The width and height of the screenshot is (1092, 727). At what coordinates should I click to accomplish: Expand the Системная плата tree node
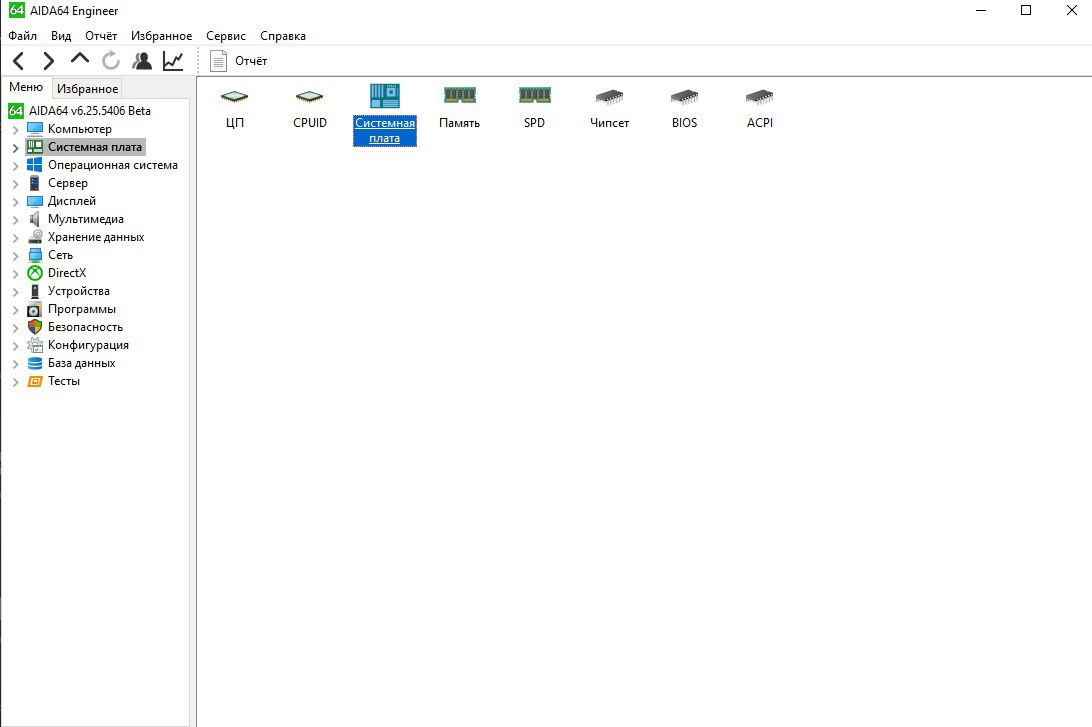coord(15,148)
